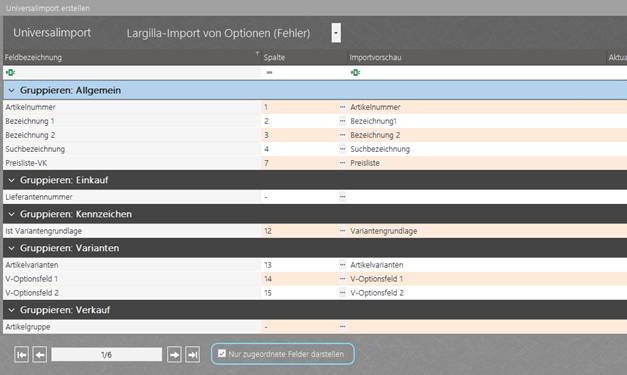Viewport: 627px width, 375px height.
Task: Collapse Gruppieren: Varianten group
Action: [12, 248]
